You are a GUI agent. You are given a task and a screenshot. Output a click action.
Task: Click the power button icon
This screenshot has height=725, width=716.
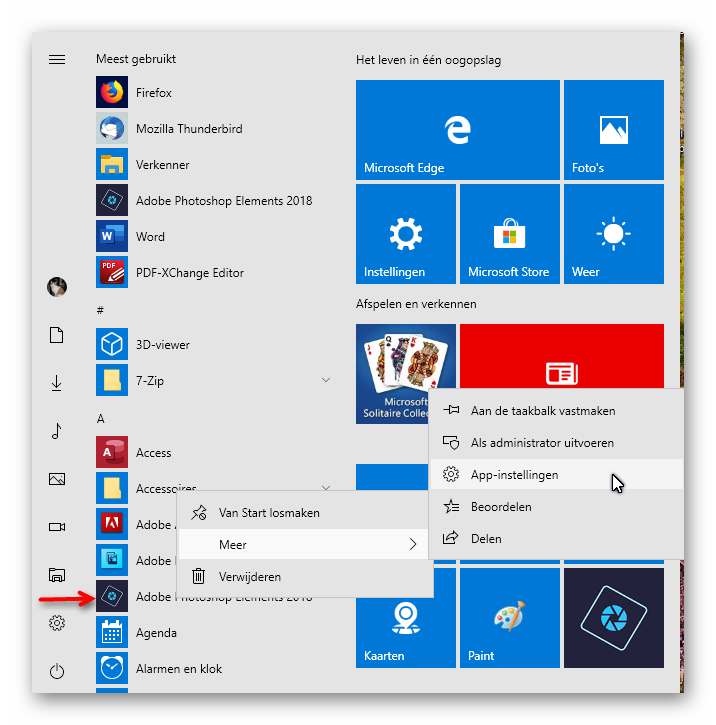pyautogui.click(x=57, y=671)
